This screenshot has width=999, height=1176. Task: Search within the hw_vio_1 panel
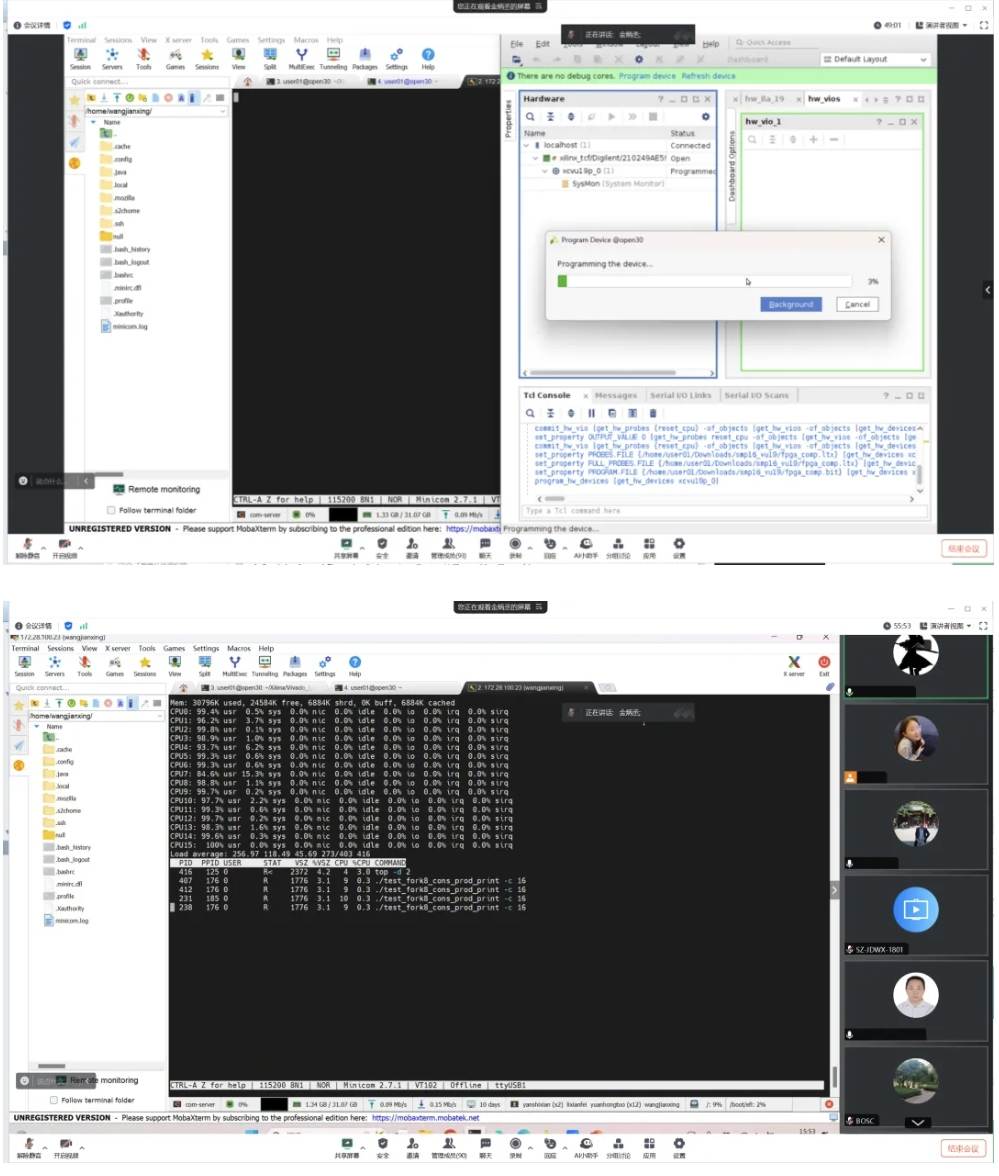(752, 140)
